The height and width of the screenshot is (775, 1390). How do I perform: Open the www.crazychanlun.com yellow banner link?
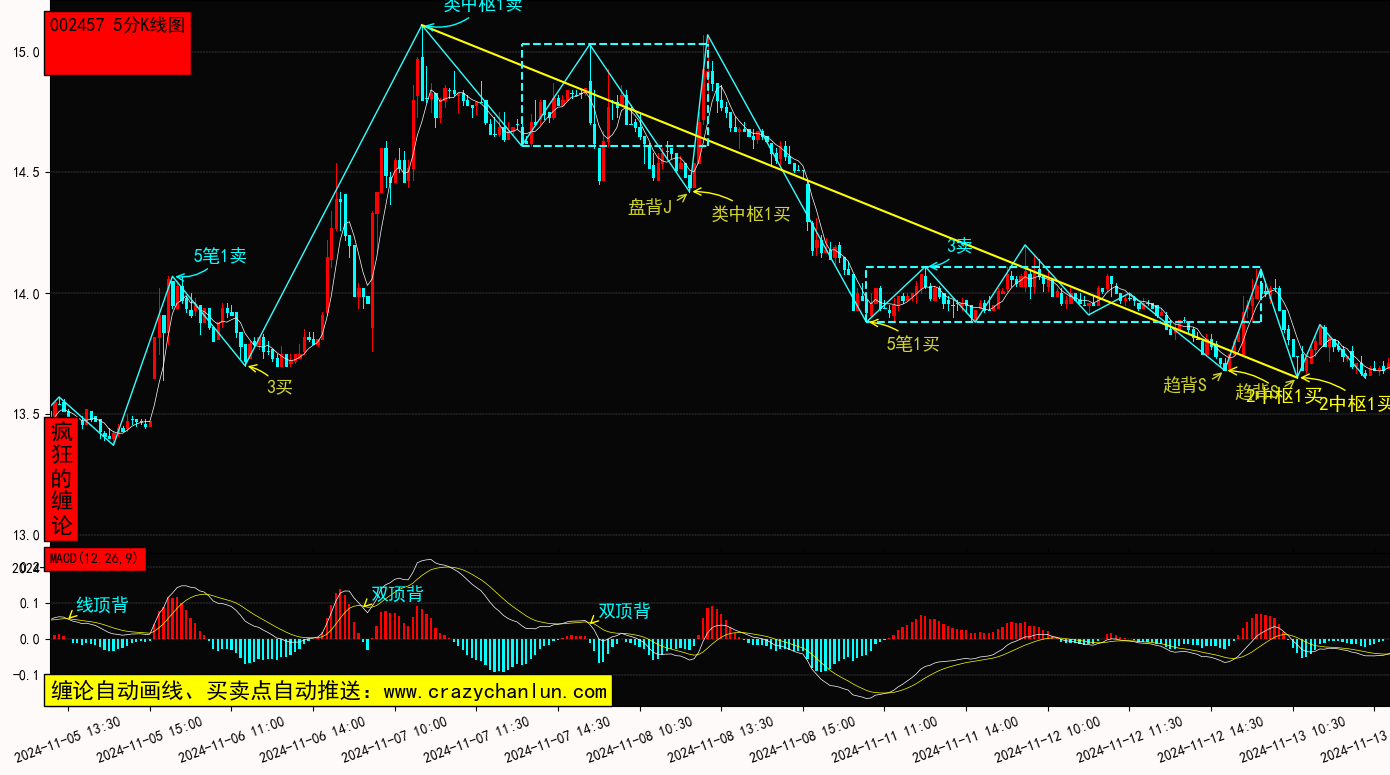coord(328,691)
